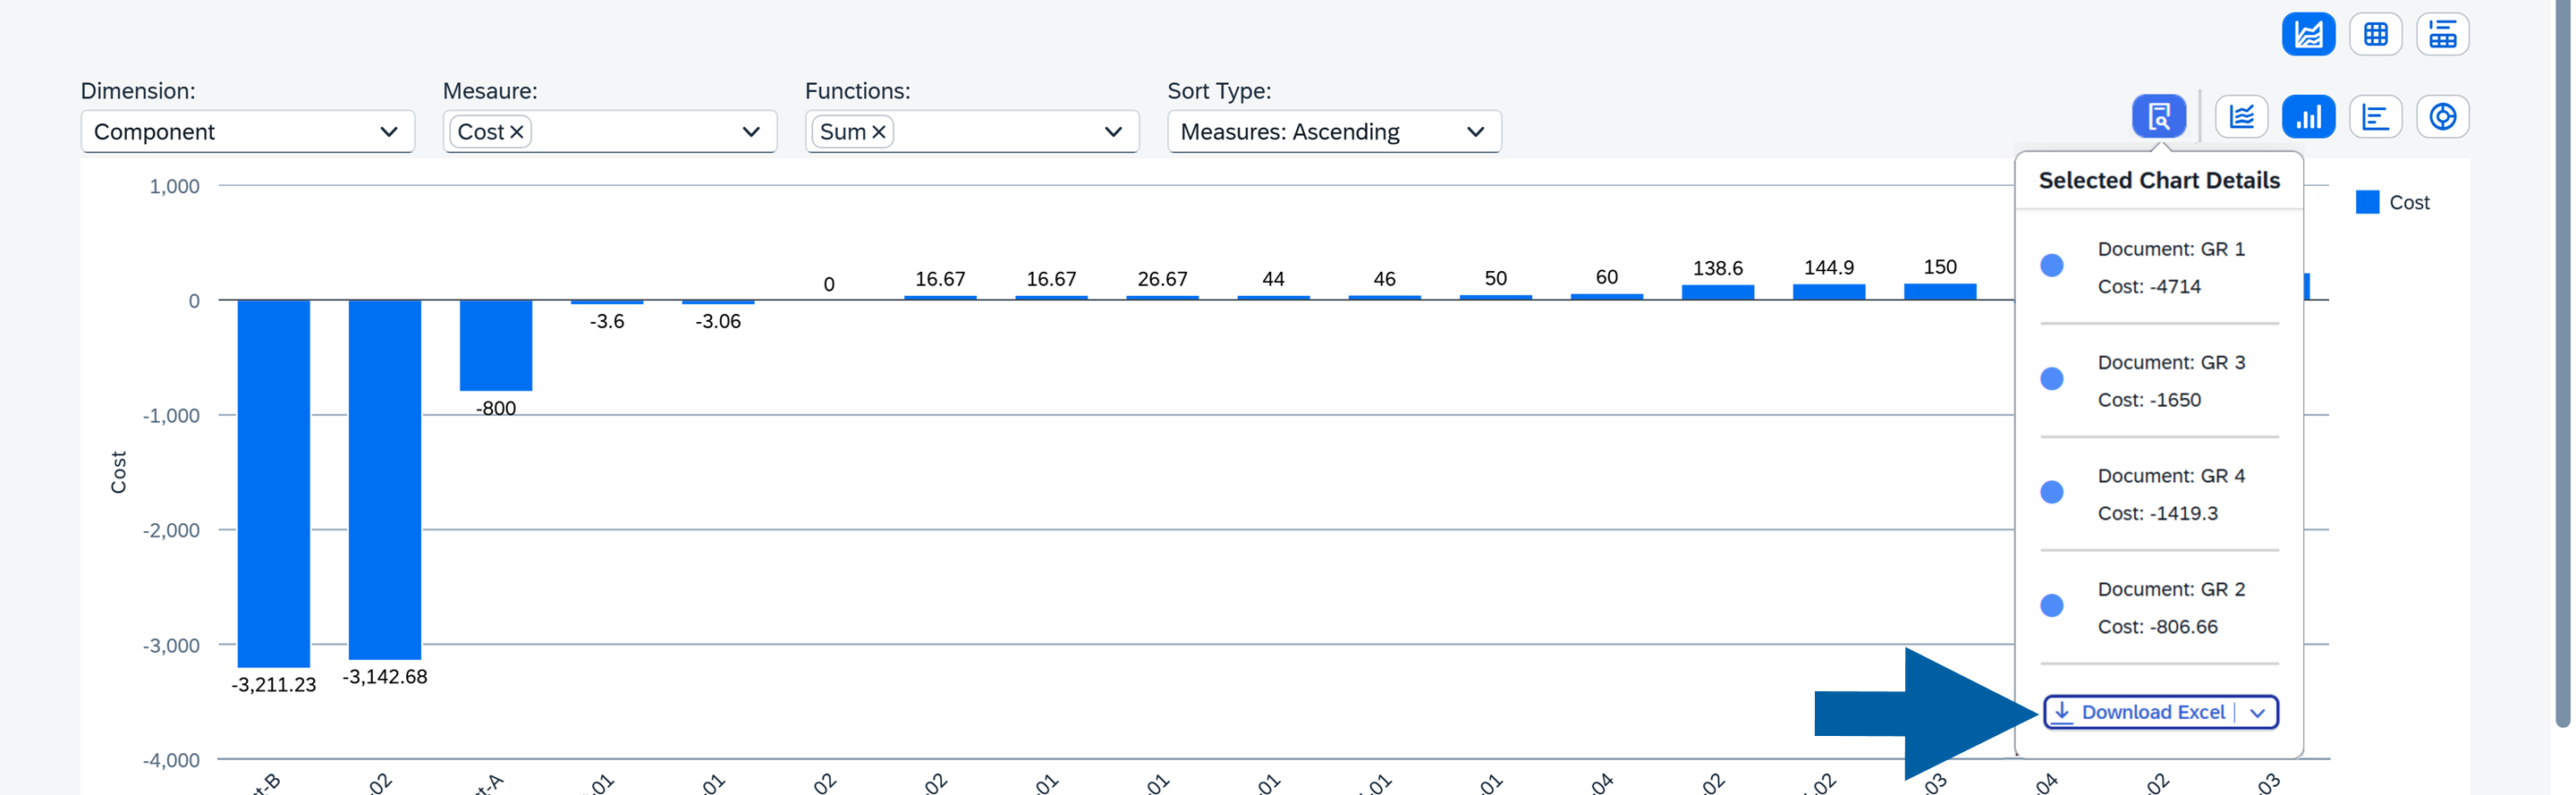2576x795 pixels.
Task: Click the 26.67 data label
Action: [x=1162, y=279]
